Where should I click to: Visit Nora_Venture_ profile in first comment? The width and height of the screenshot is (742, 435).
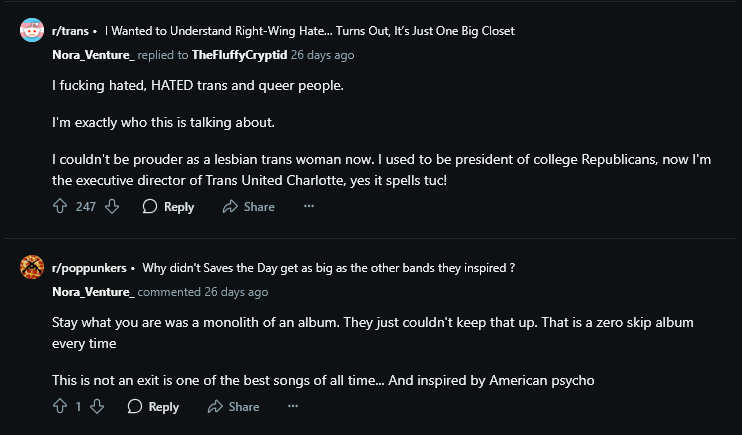pos(93,55)
